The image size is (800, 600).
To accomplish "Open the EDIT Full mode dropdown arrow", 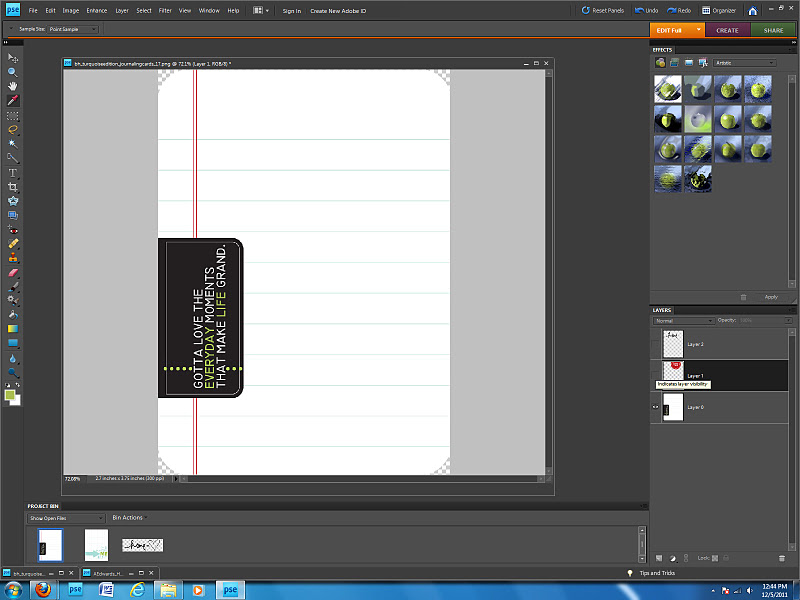I will (x=698, y=30).
